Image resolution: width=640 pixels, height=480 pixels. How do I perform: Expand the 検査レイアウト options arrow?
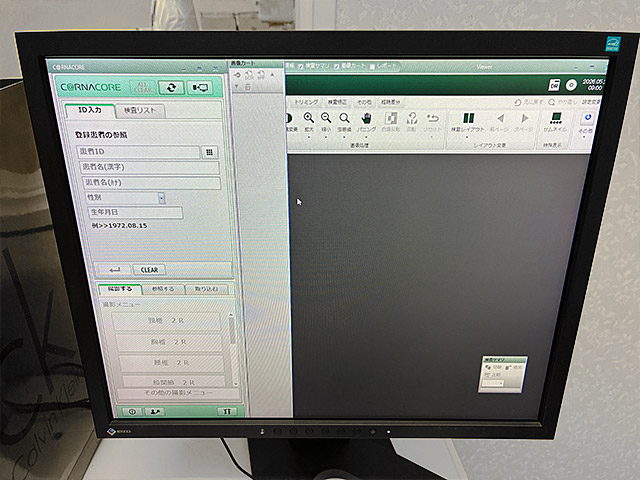[467, 137]
